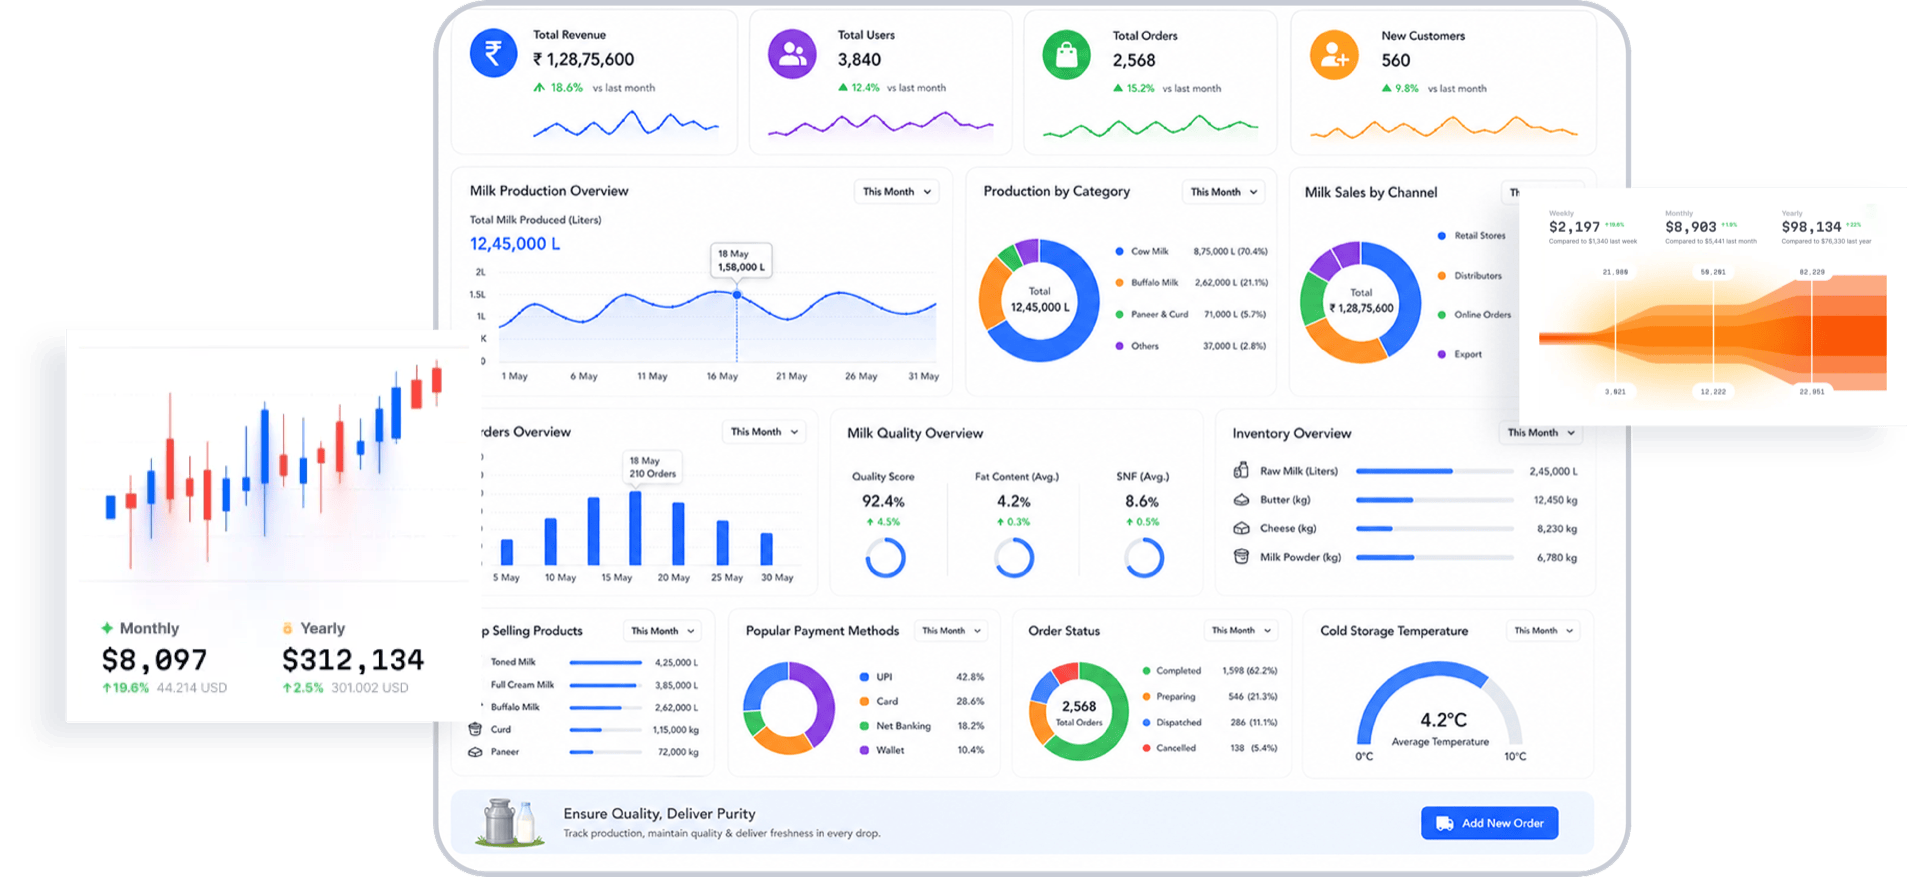
Task: Click the Monthly value $8,097
Action: [x=154, y=660]
